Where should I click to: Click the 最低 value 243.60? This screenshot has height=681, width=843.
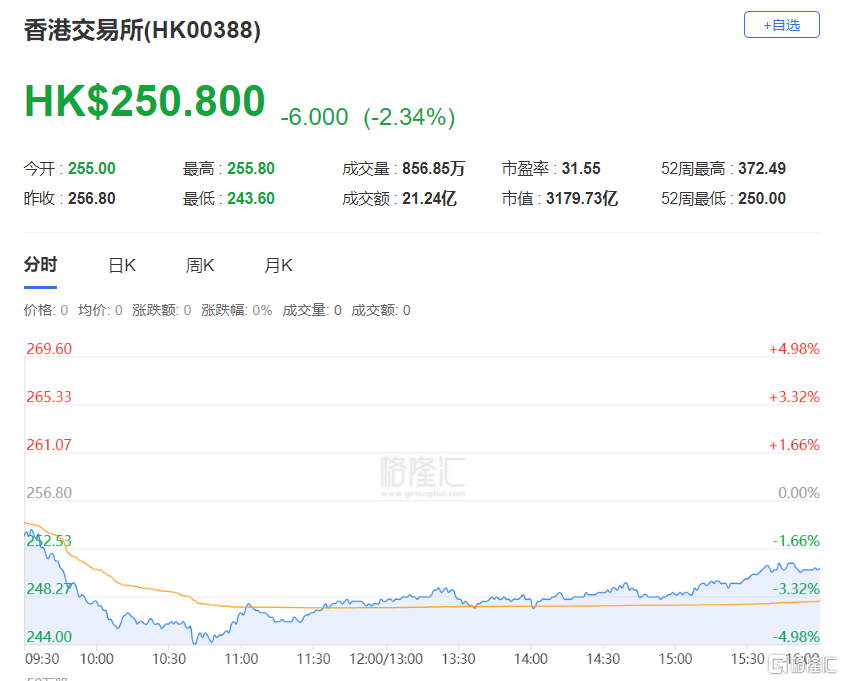pos(251,198)
